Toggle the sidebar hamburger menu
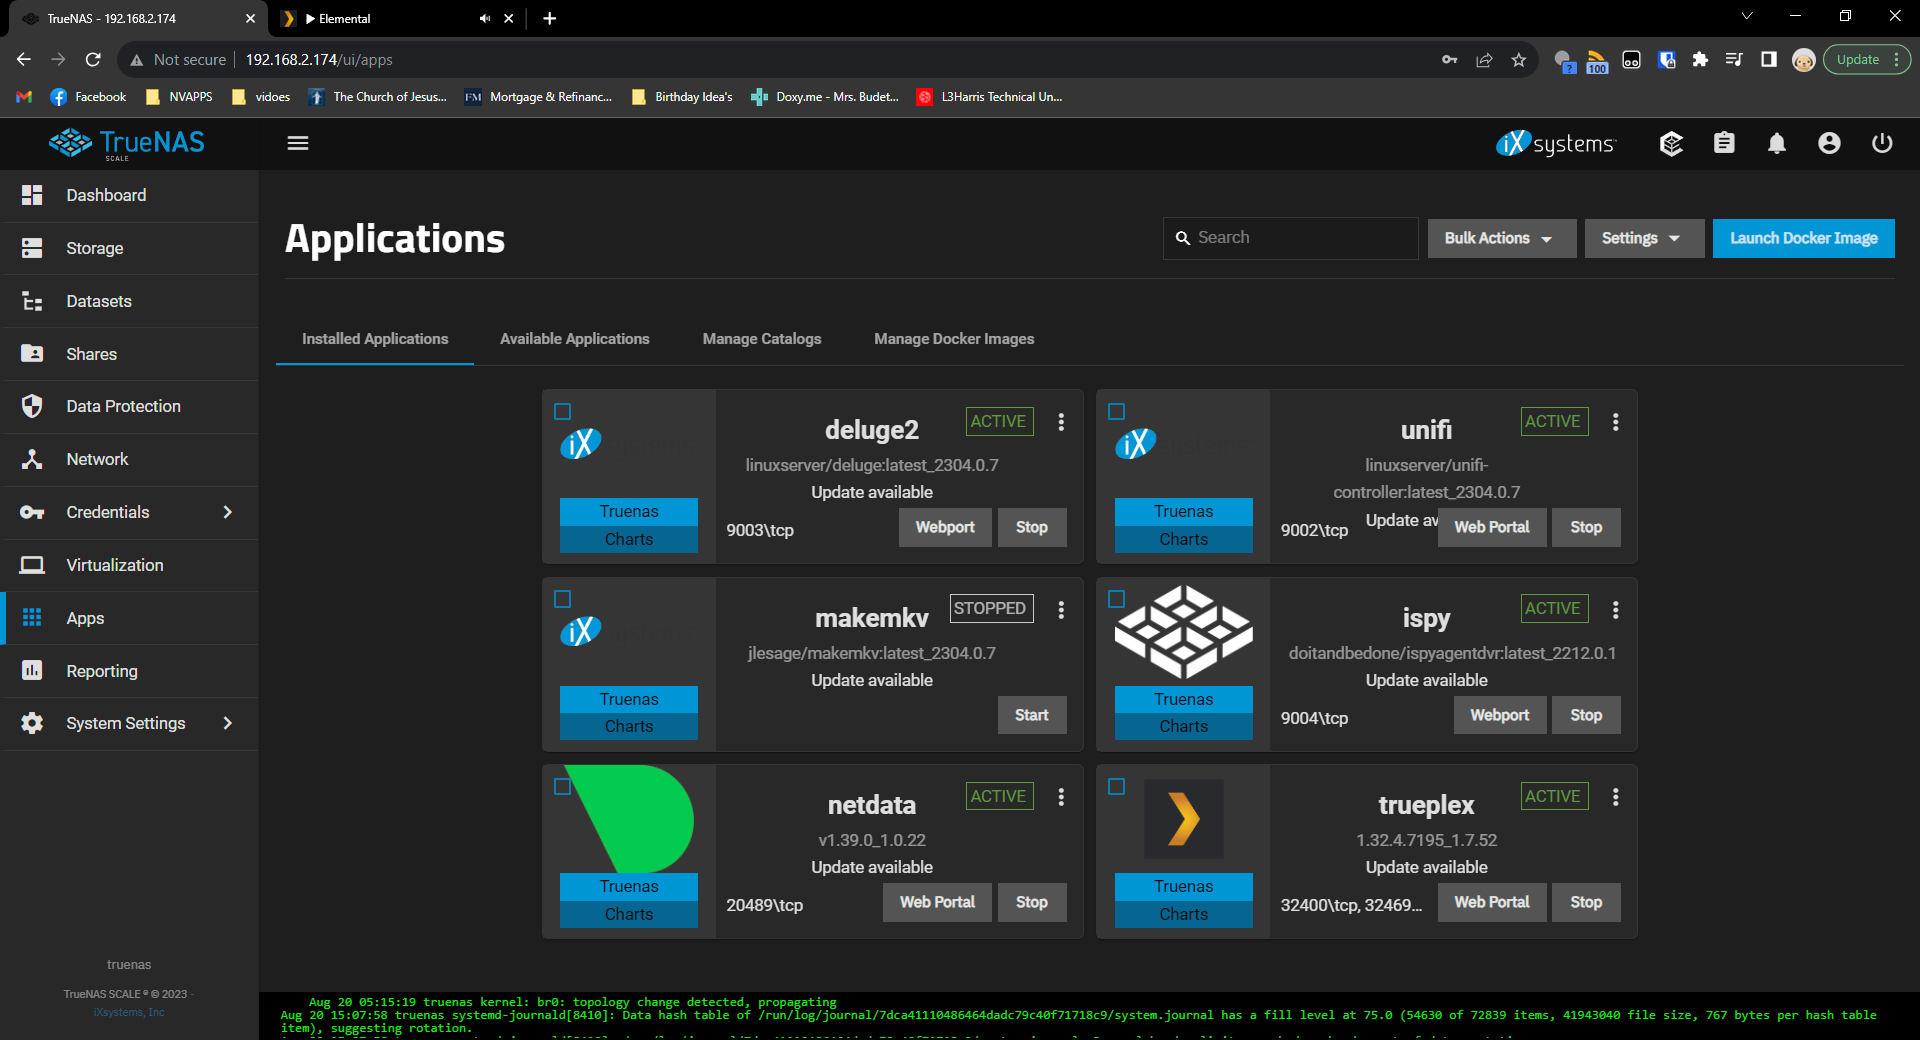1920x1040 pixels. point(298,143)
